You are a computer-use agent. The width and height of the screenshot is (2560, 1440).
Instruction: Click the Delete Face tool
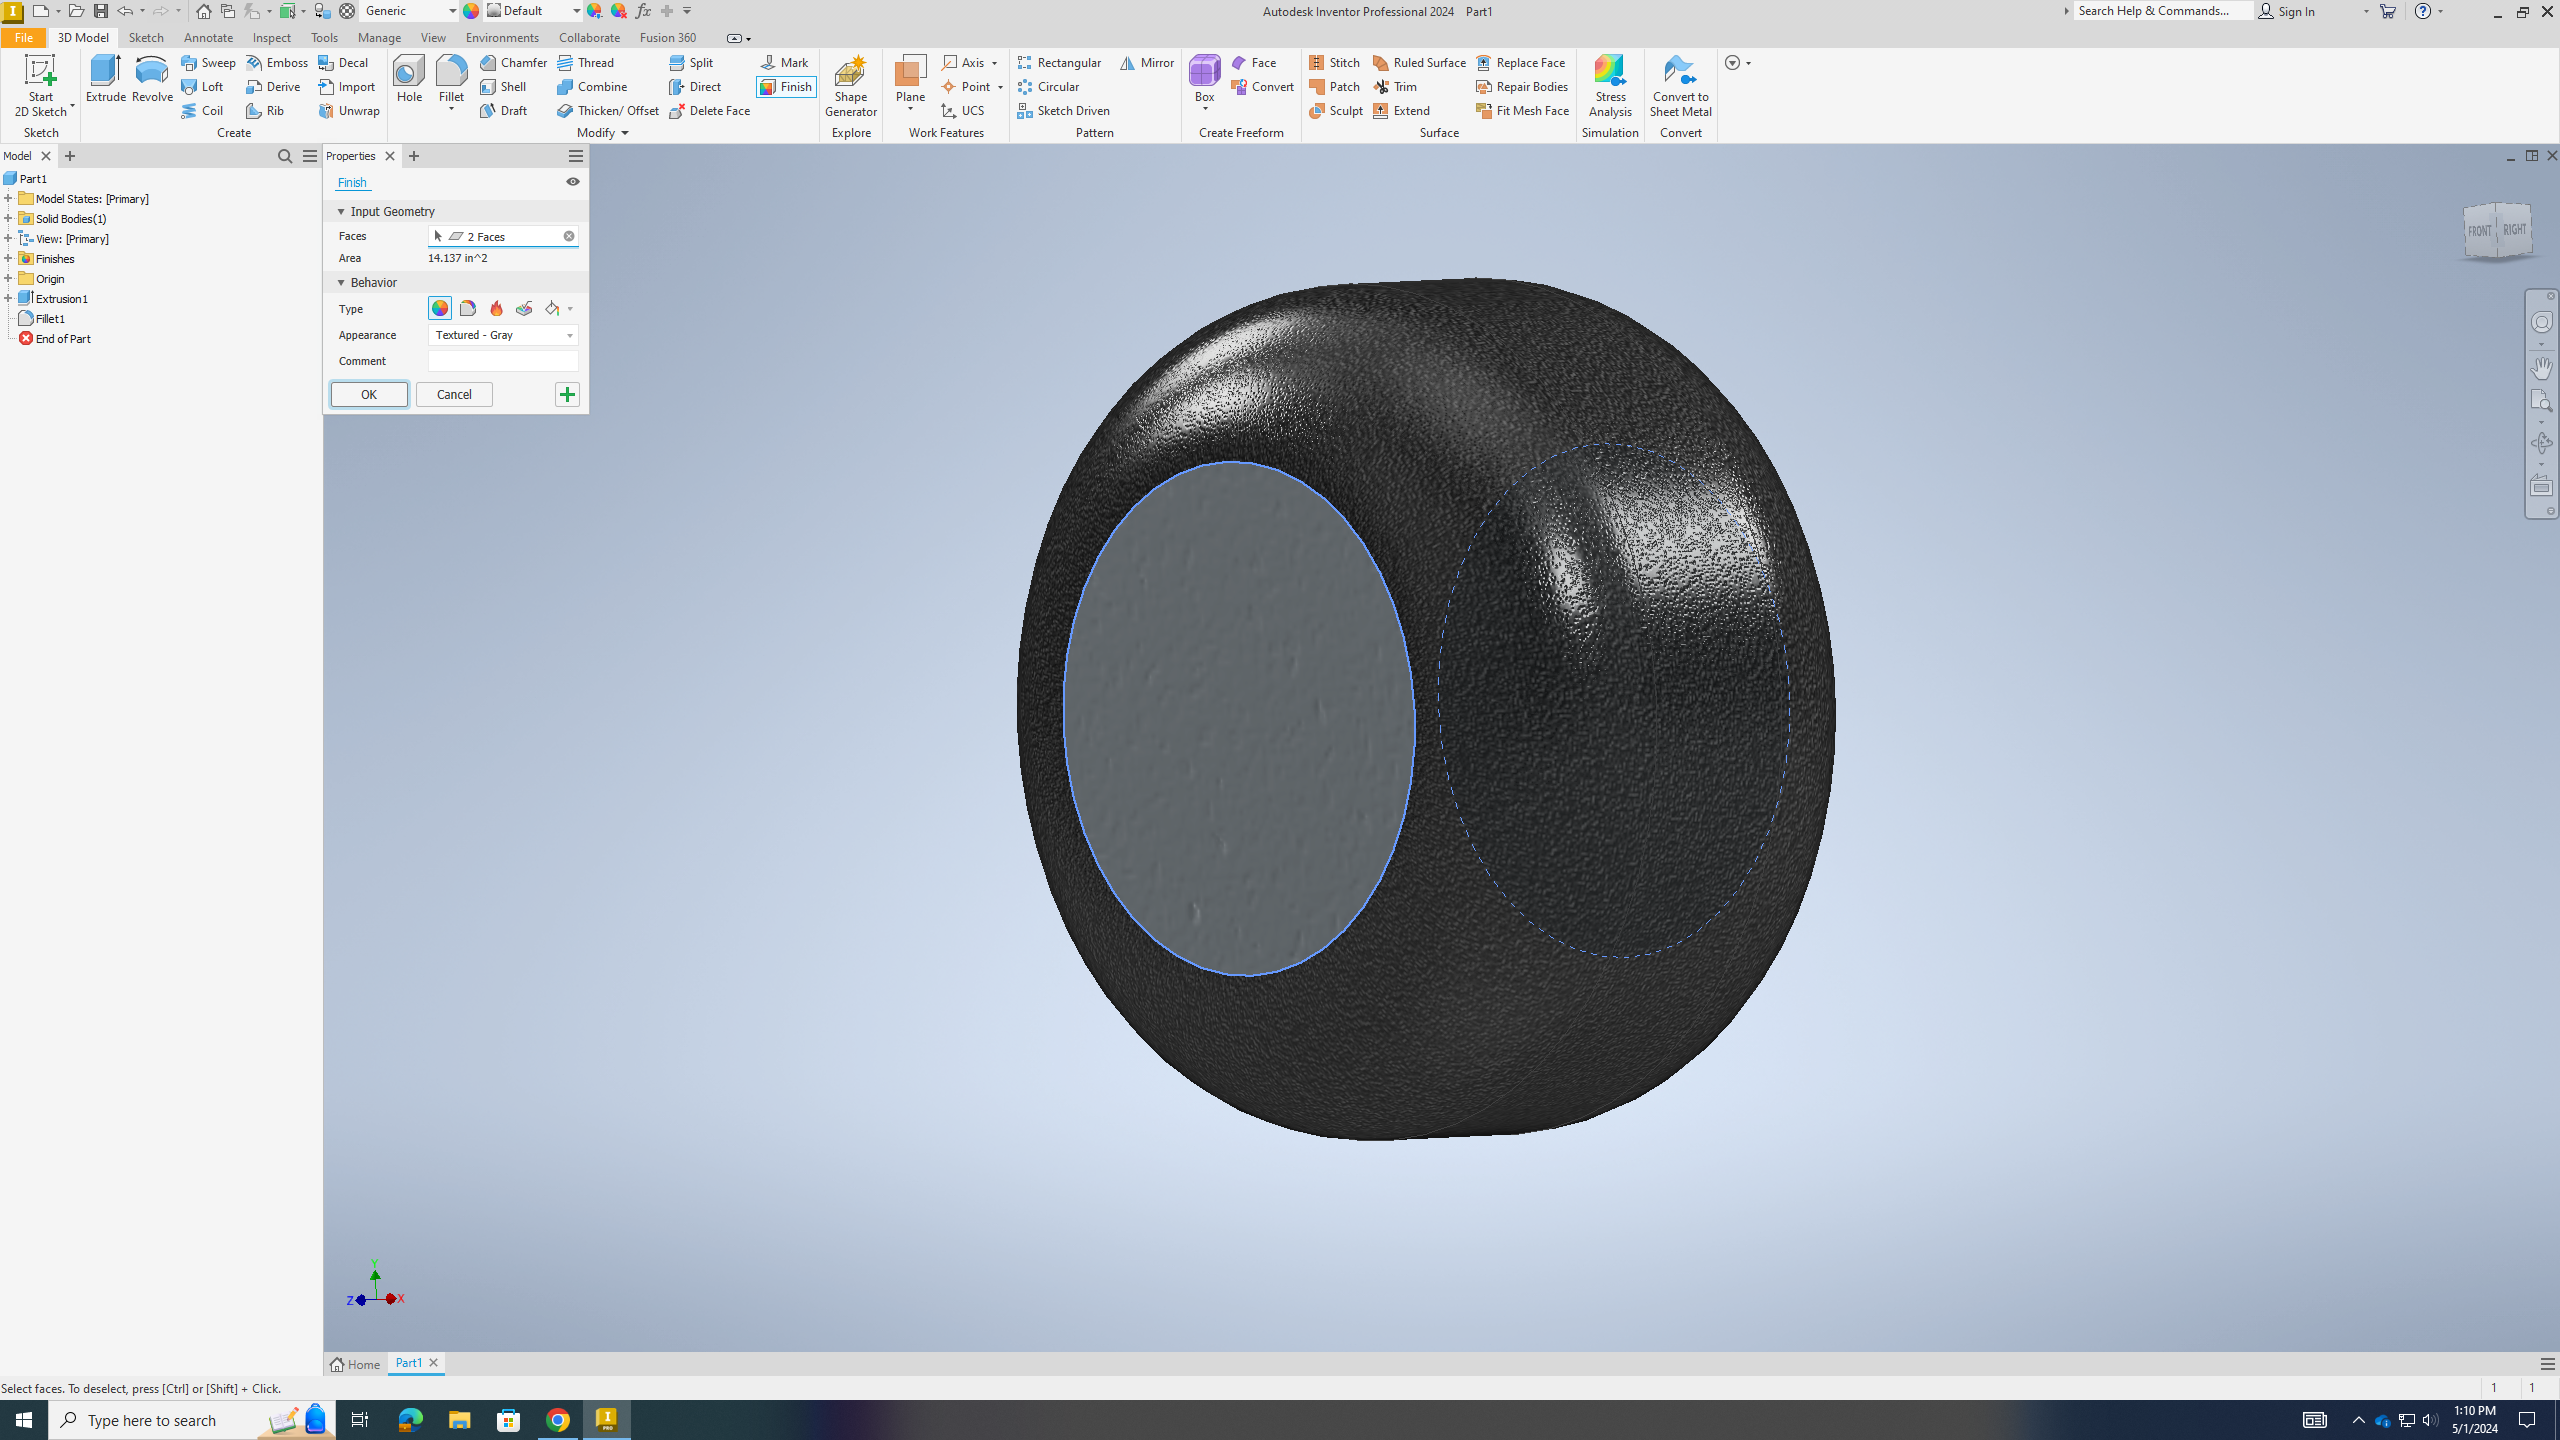tap(709, 111)
